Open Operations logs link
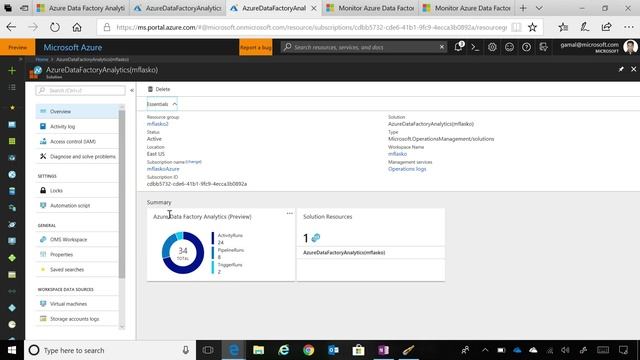640x360 pixels. coord(407,169)
